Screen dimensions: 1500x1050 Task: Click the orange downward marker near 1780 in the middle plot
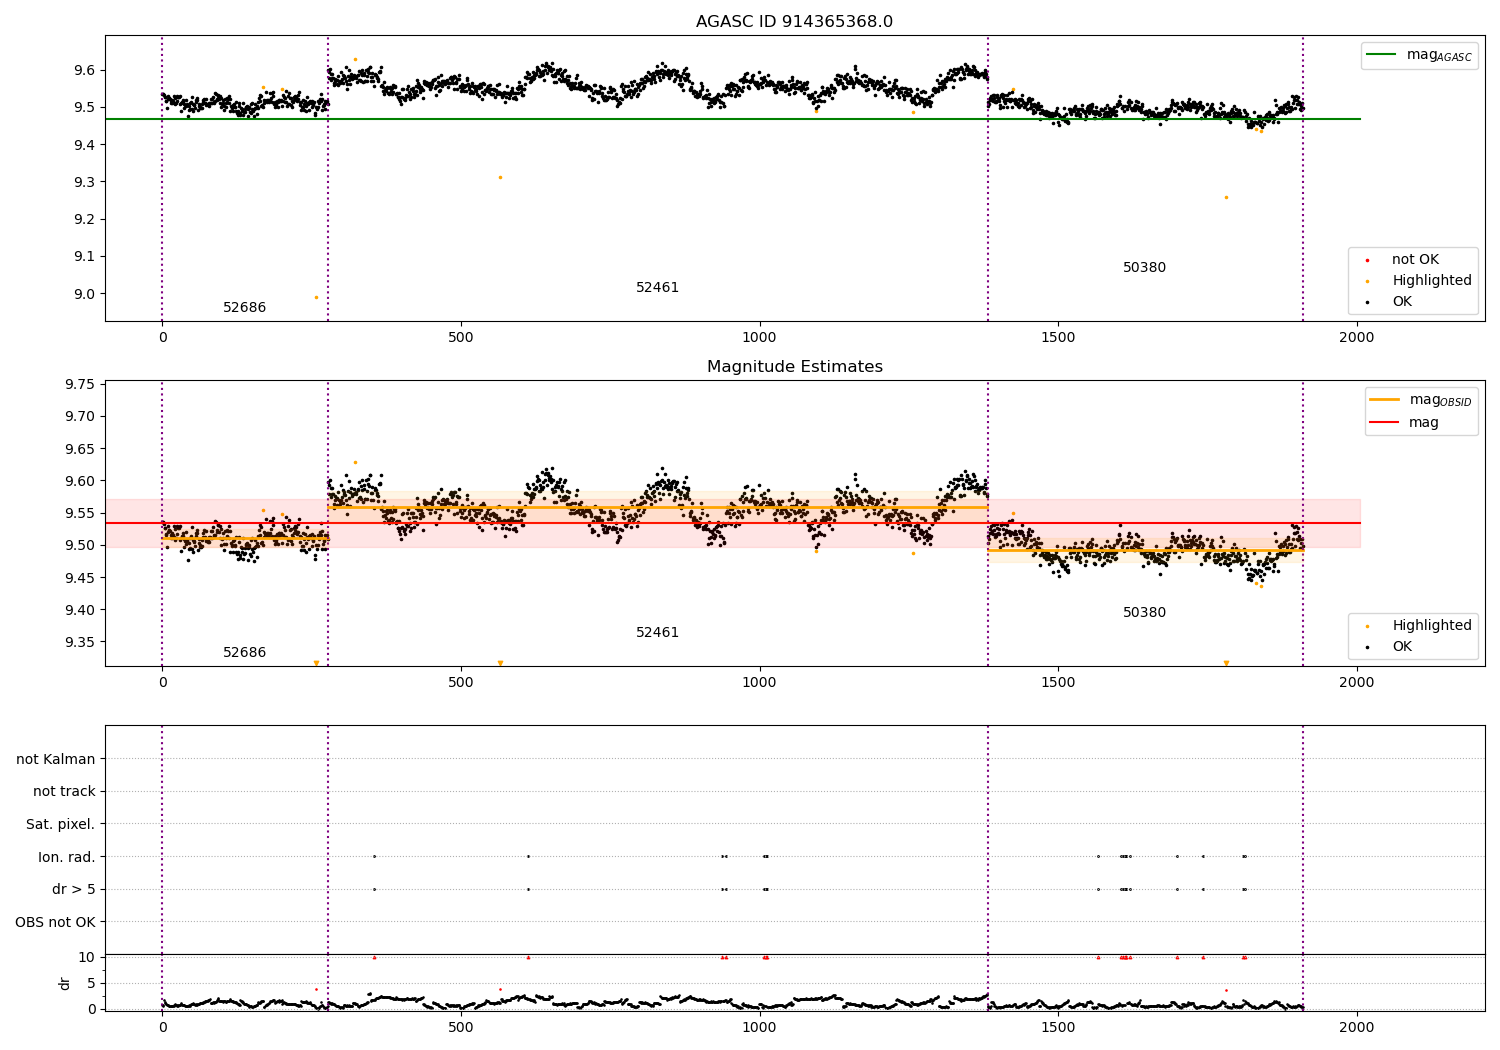(1226, 663)
